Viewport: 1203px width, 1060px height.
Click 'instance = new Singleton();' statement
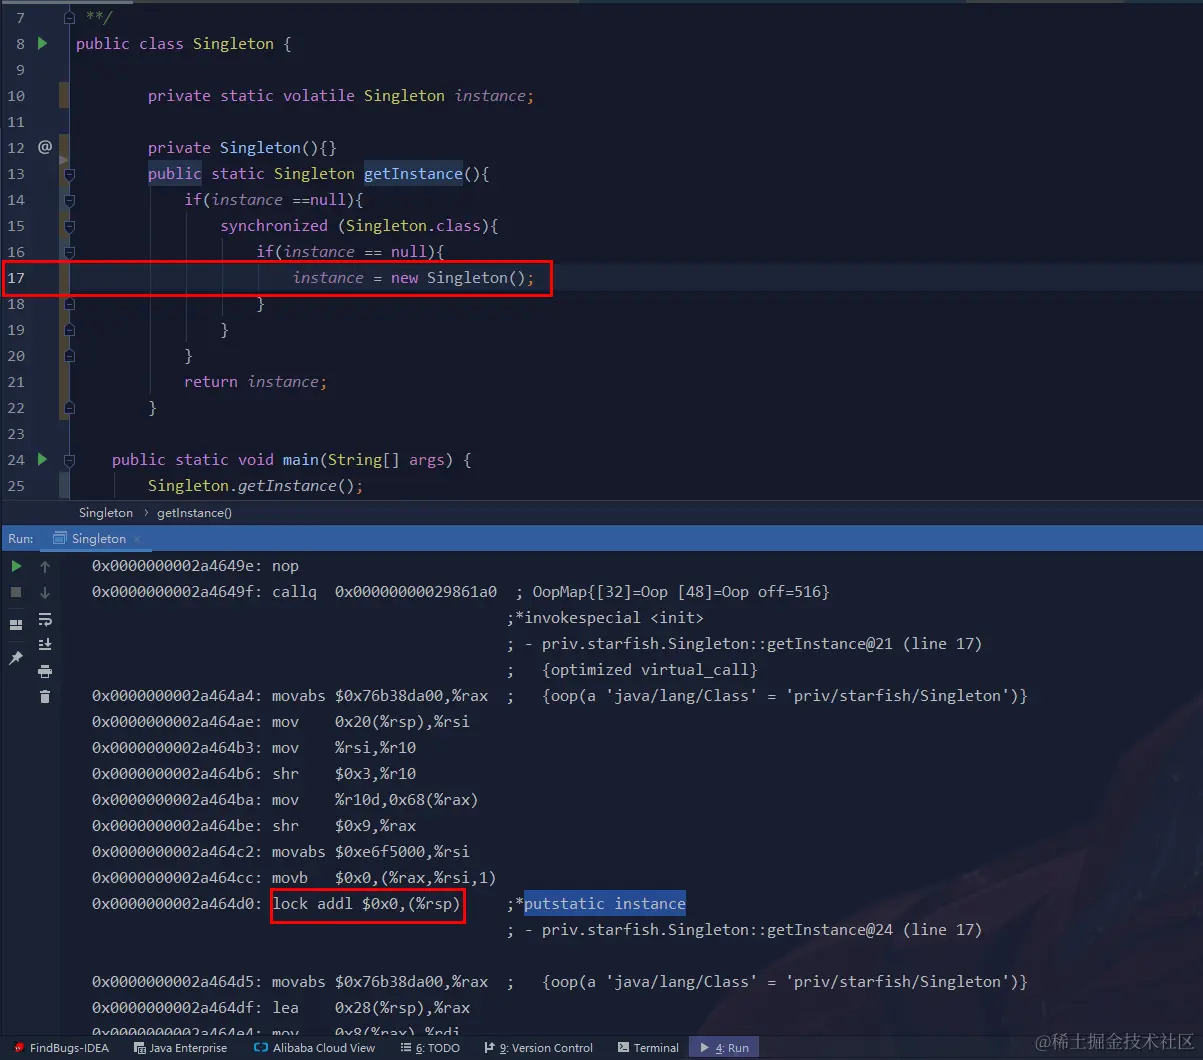coord(414,278)
